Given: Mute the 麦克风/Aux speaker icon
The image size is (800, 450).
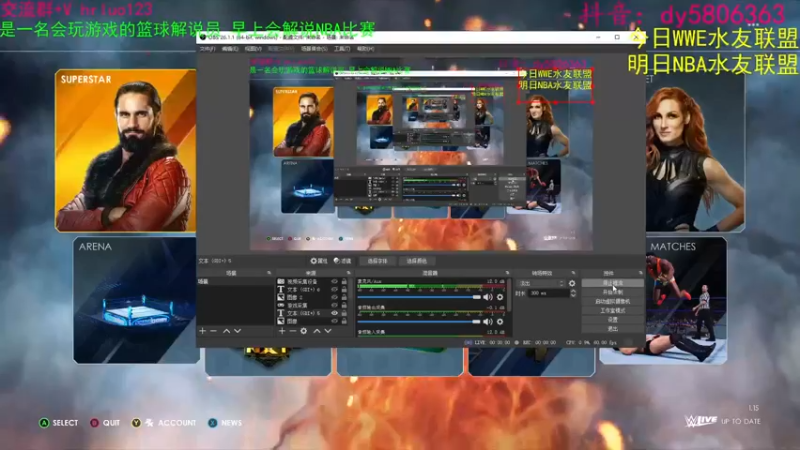Looking at the screenshot, I should pyautogui.click(x=488, y=297).
